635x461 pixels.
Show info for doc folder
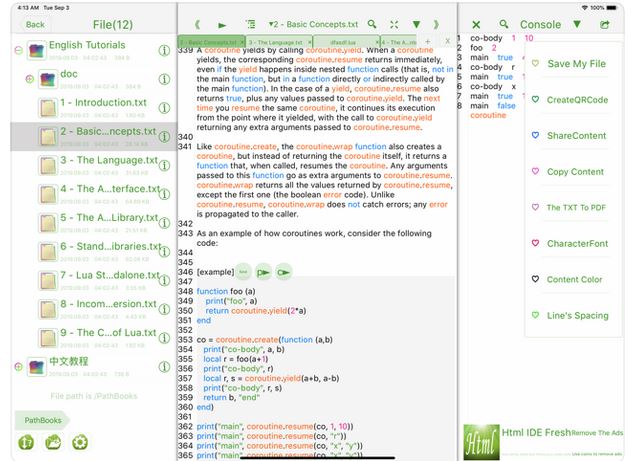[164, 79]
